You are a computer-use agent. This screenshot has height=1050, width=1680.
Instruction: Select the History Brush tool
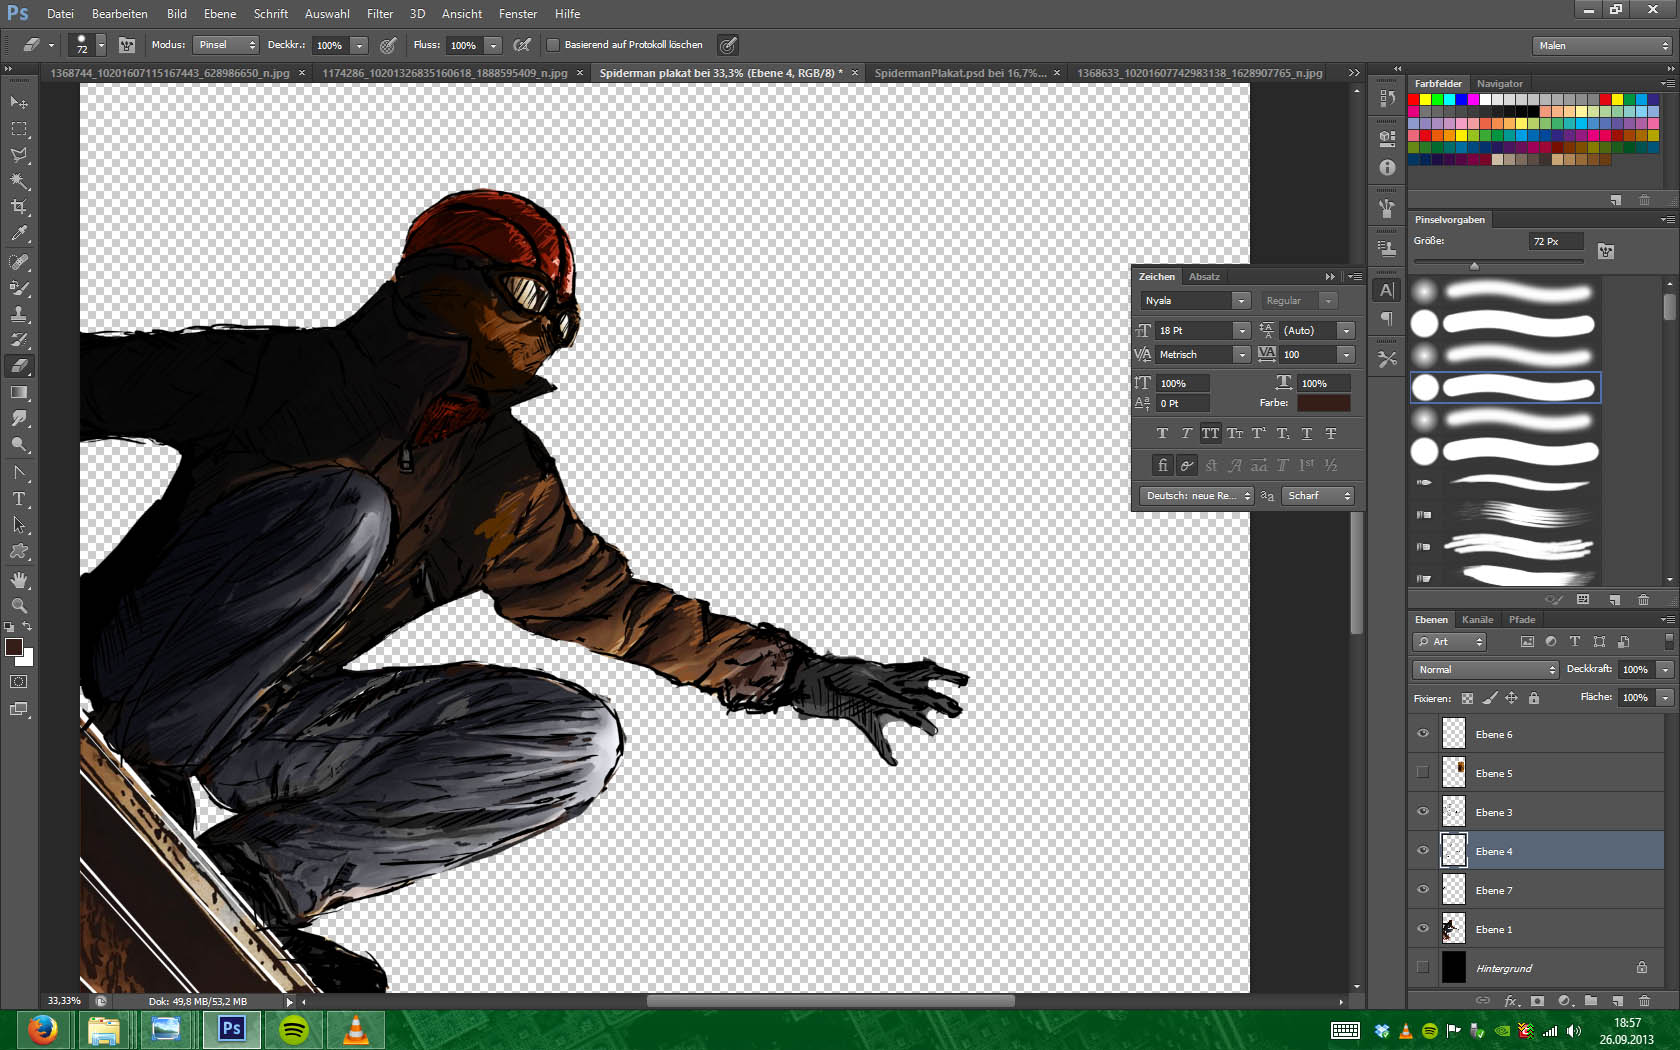tap(19, 340)
